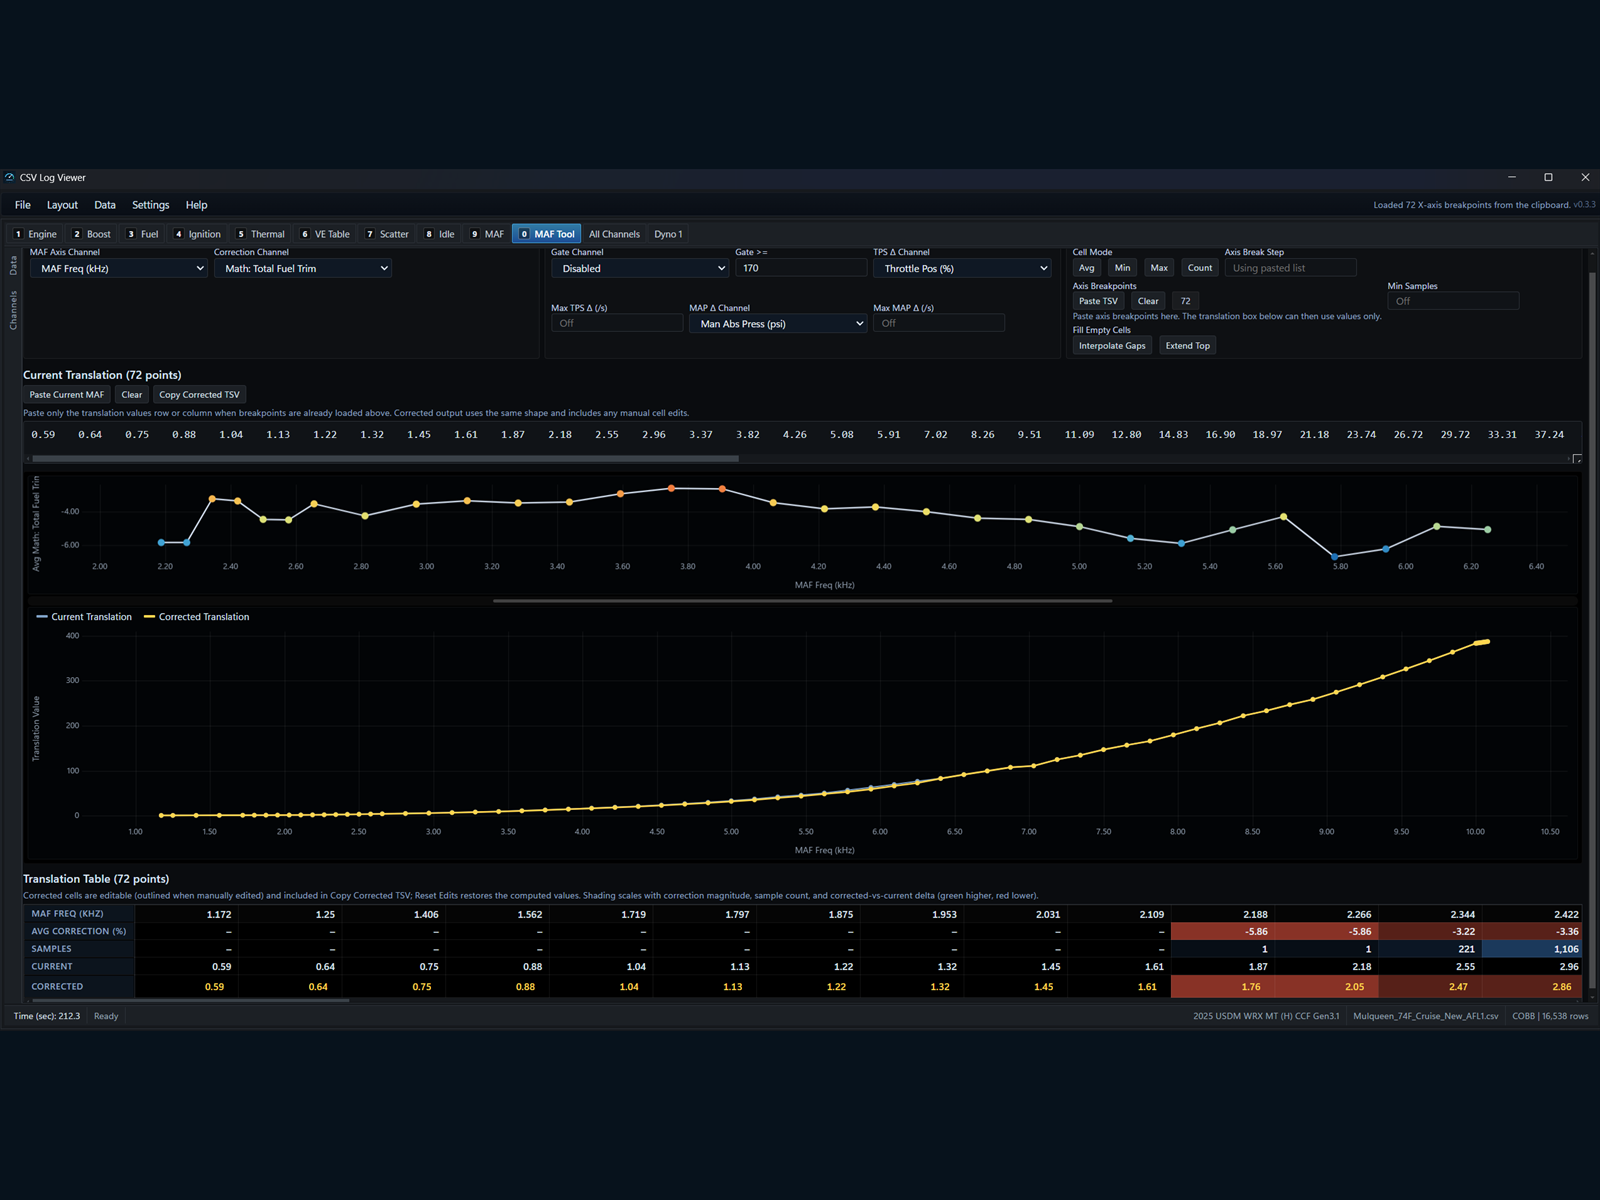Click corrected cell showing 1.76
The height and width of the screenshot is (1200, 1600).
tap(1223, 987)
